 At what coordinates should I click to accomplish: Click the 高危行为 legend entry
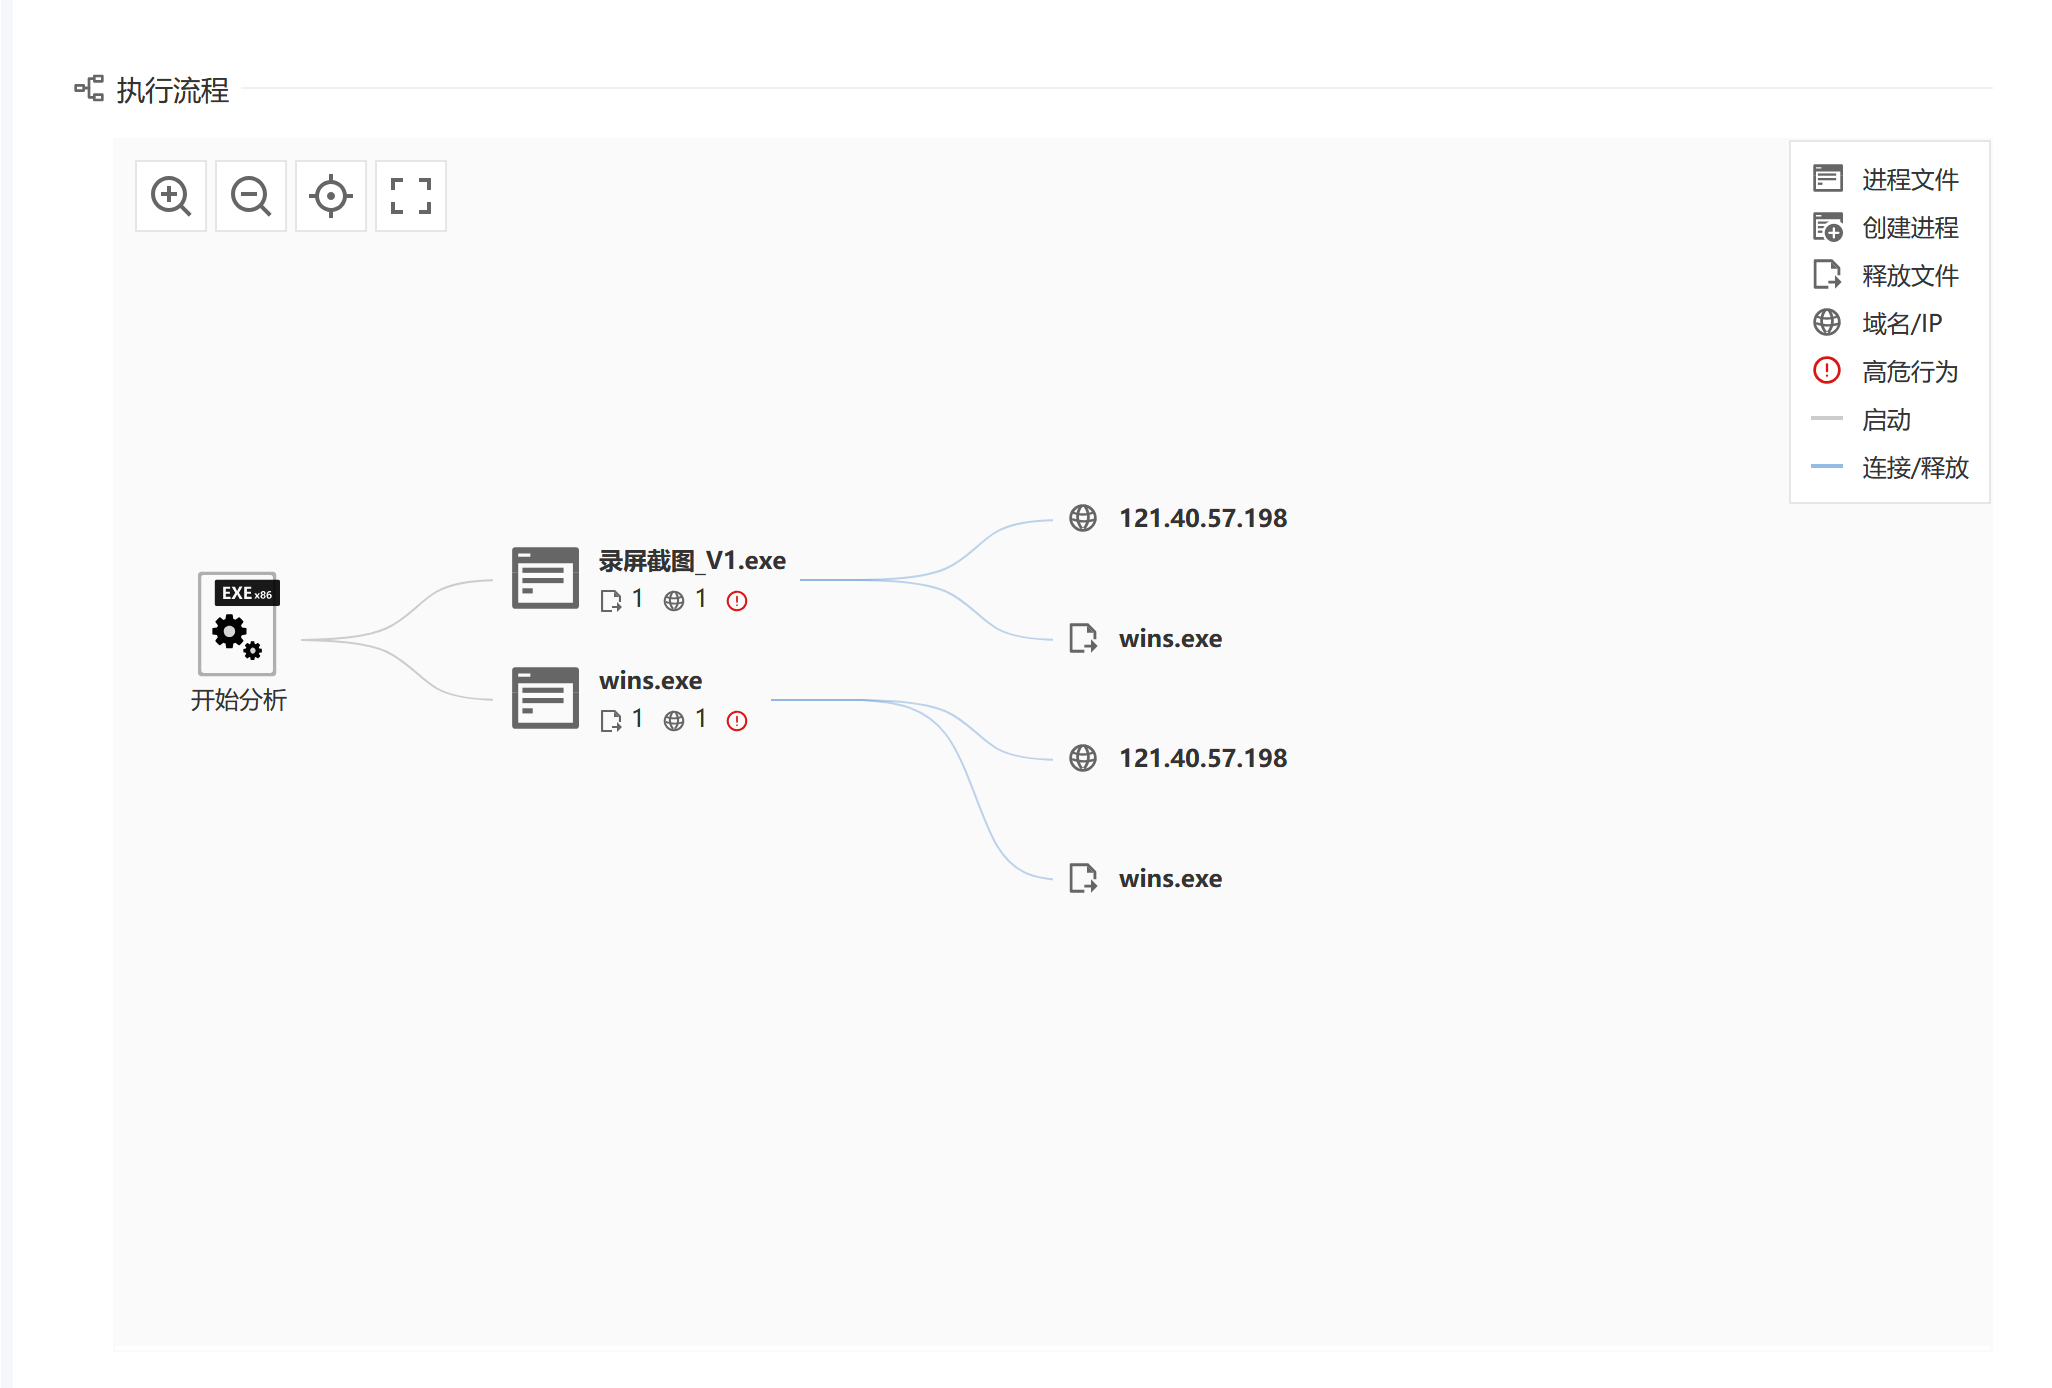tap(1909, 372)
